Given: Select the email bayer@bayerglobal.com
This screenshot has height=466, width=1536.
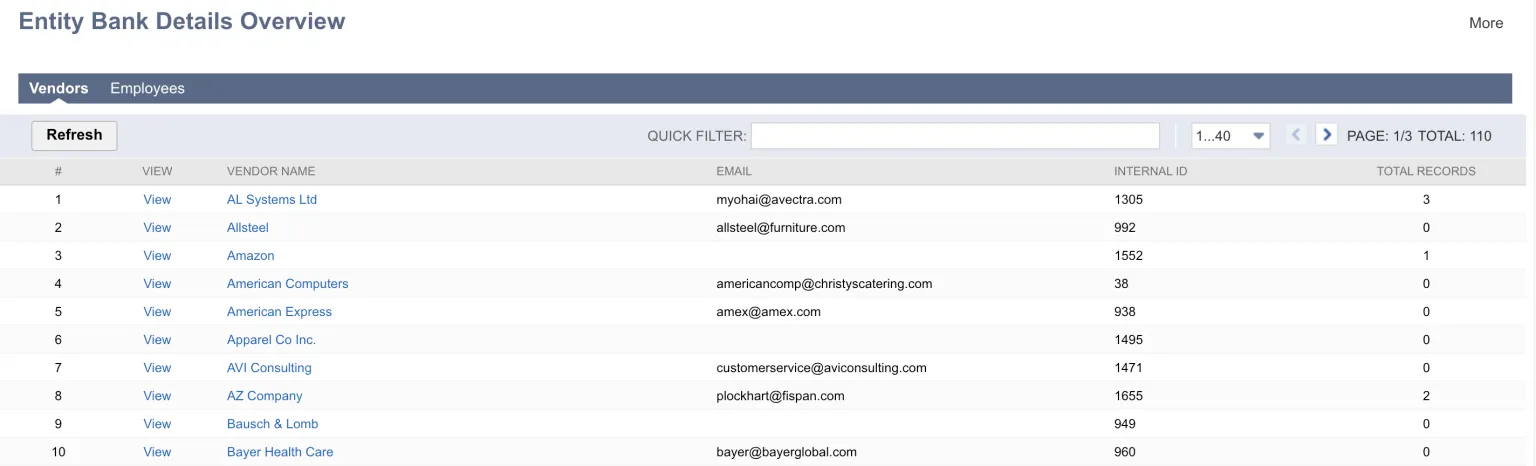Looking at the screenshot, I should pos(786,452).
